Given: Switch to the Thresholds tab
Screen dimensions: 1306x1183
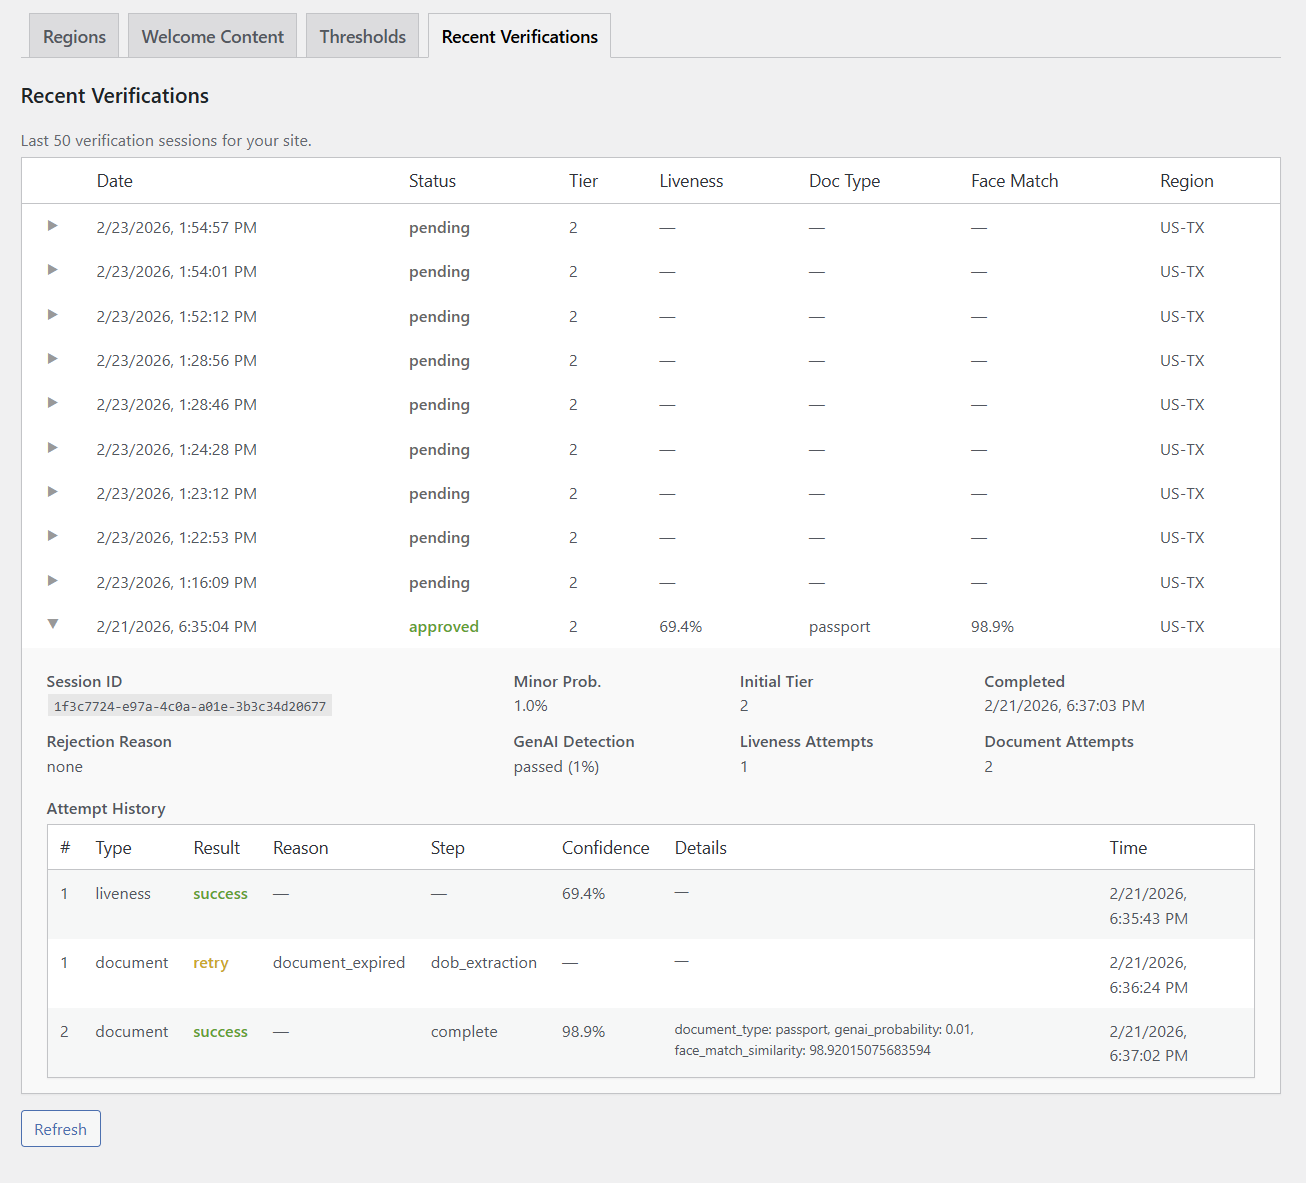Looking at the screenshot, I should tap(362, 35).
